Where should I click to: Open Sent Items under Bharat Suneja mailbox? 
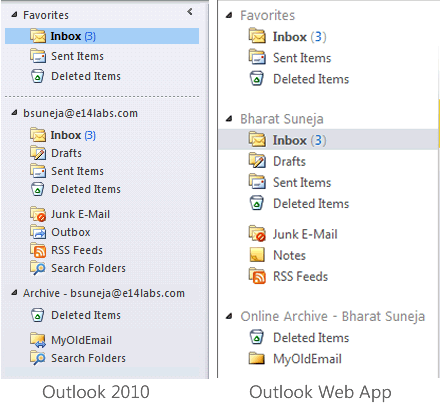(x=302, y=183)
